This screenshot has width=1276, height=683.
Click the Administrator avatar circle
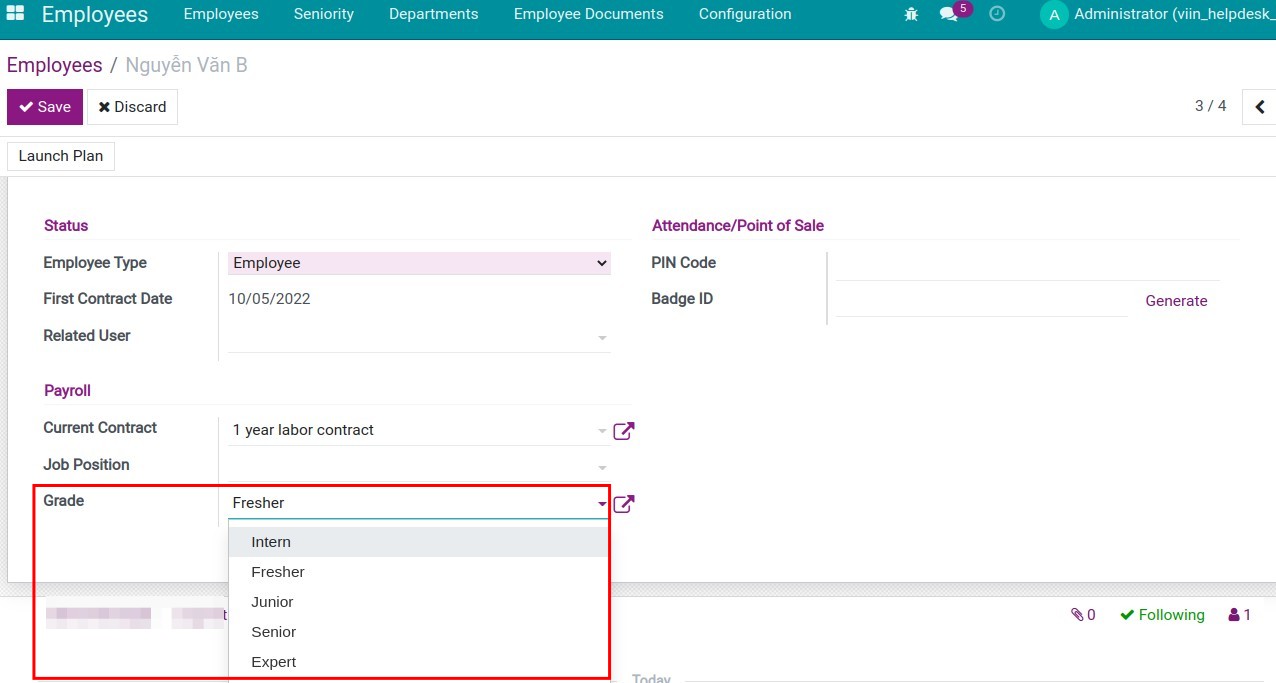click(x=1053, y=16)
